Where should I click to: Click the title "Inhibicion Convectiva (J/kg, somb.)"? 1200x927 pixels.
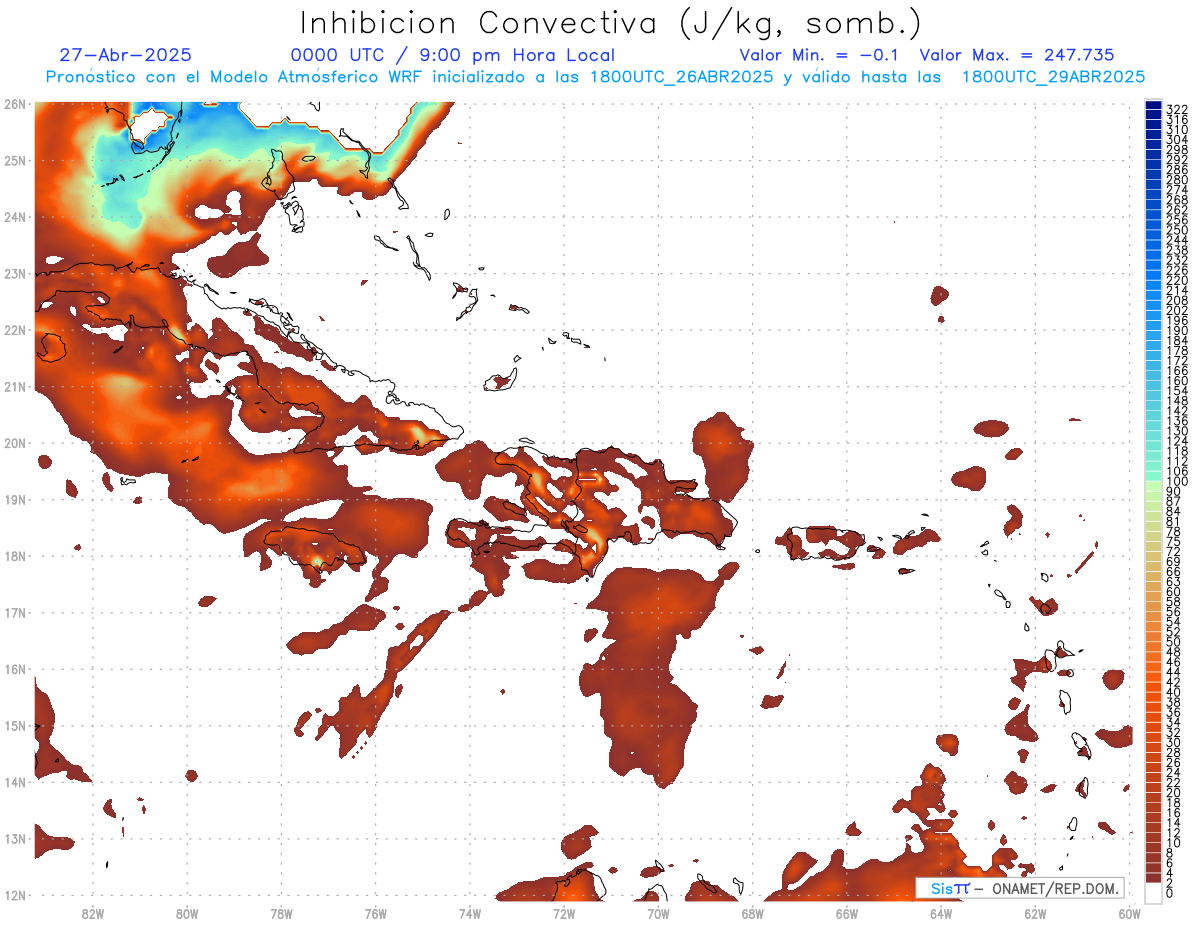click(611, 24)
